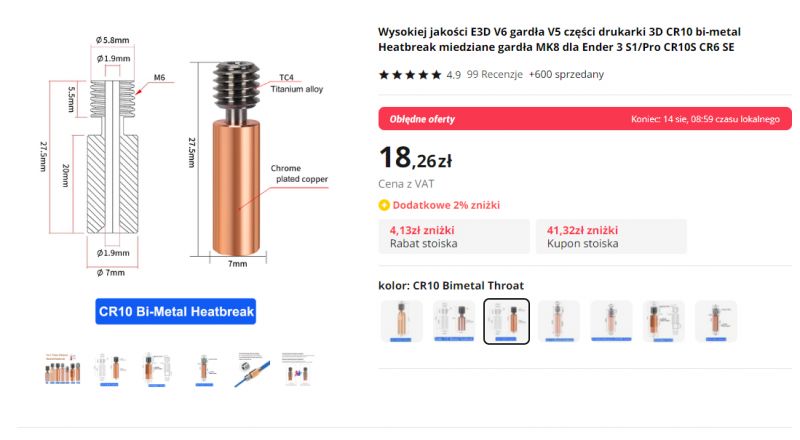Viewport: 800px width, 440px height.
Task: Open the sixth gallery thumbnail image
Action: click(x=302, y=369)
